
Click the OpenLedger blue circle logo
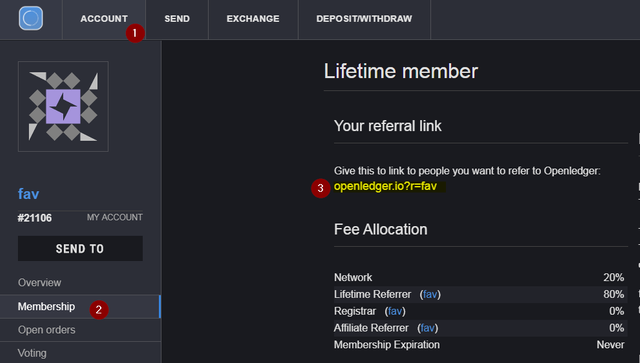[x=31, y=18]
